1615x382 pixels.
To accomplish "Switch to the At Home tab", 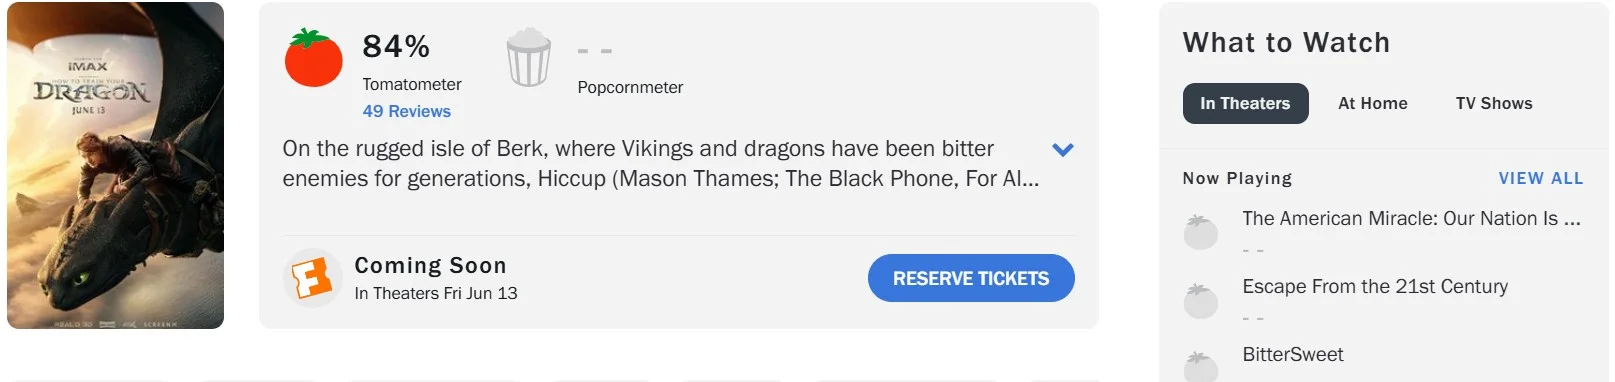I will click(x=1372, y=103).
